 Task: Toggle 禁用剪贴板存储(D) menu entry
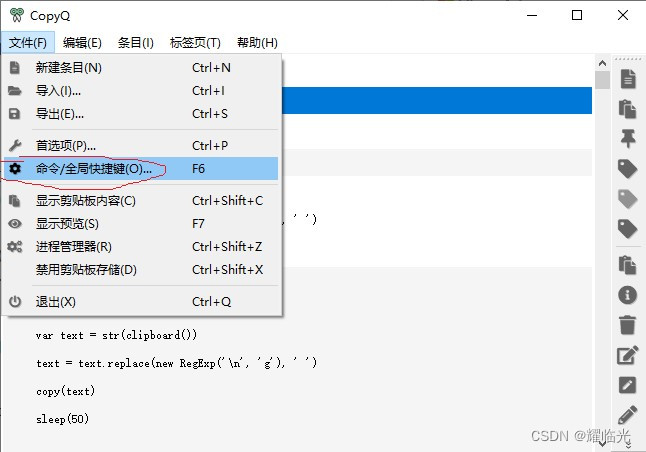(142, 270)
